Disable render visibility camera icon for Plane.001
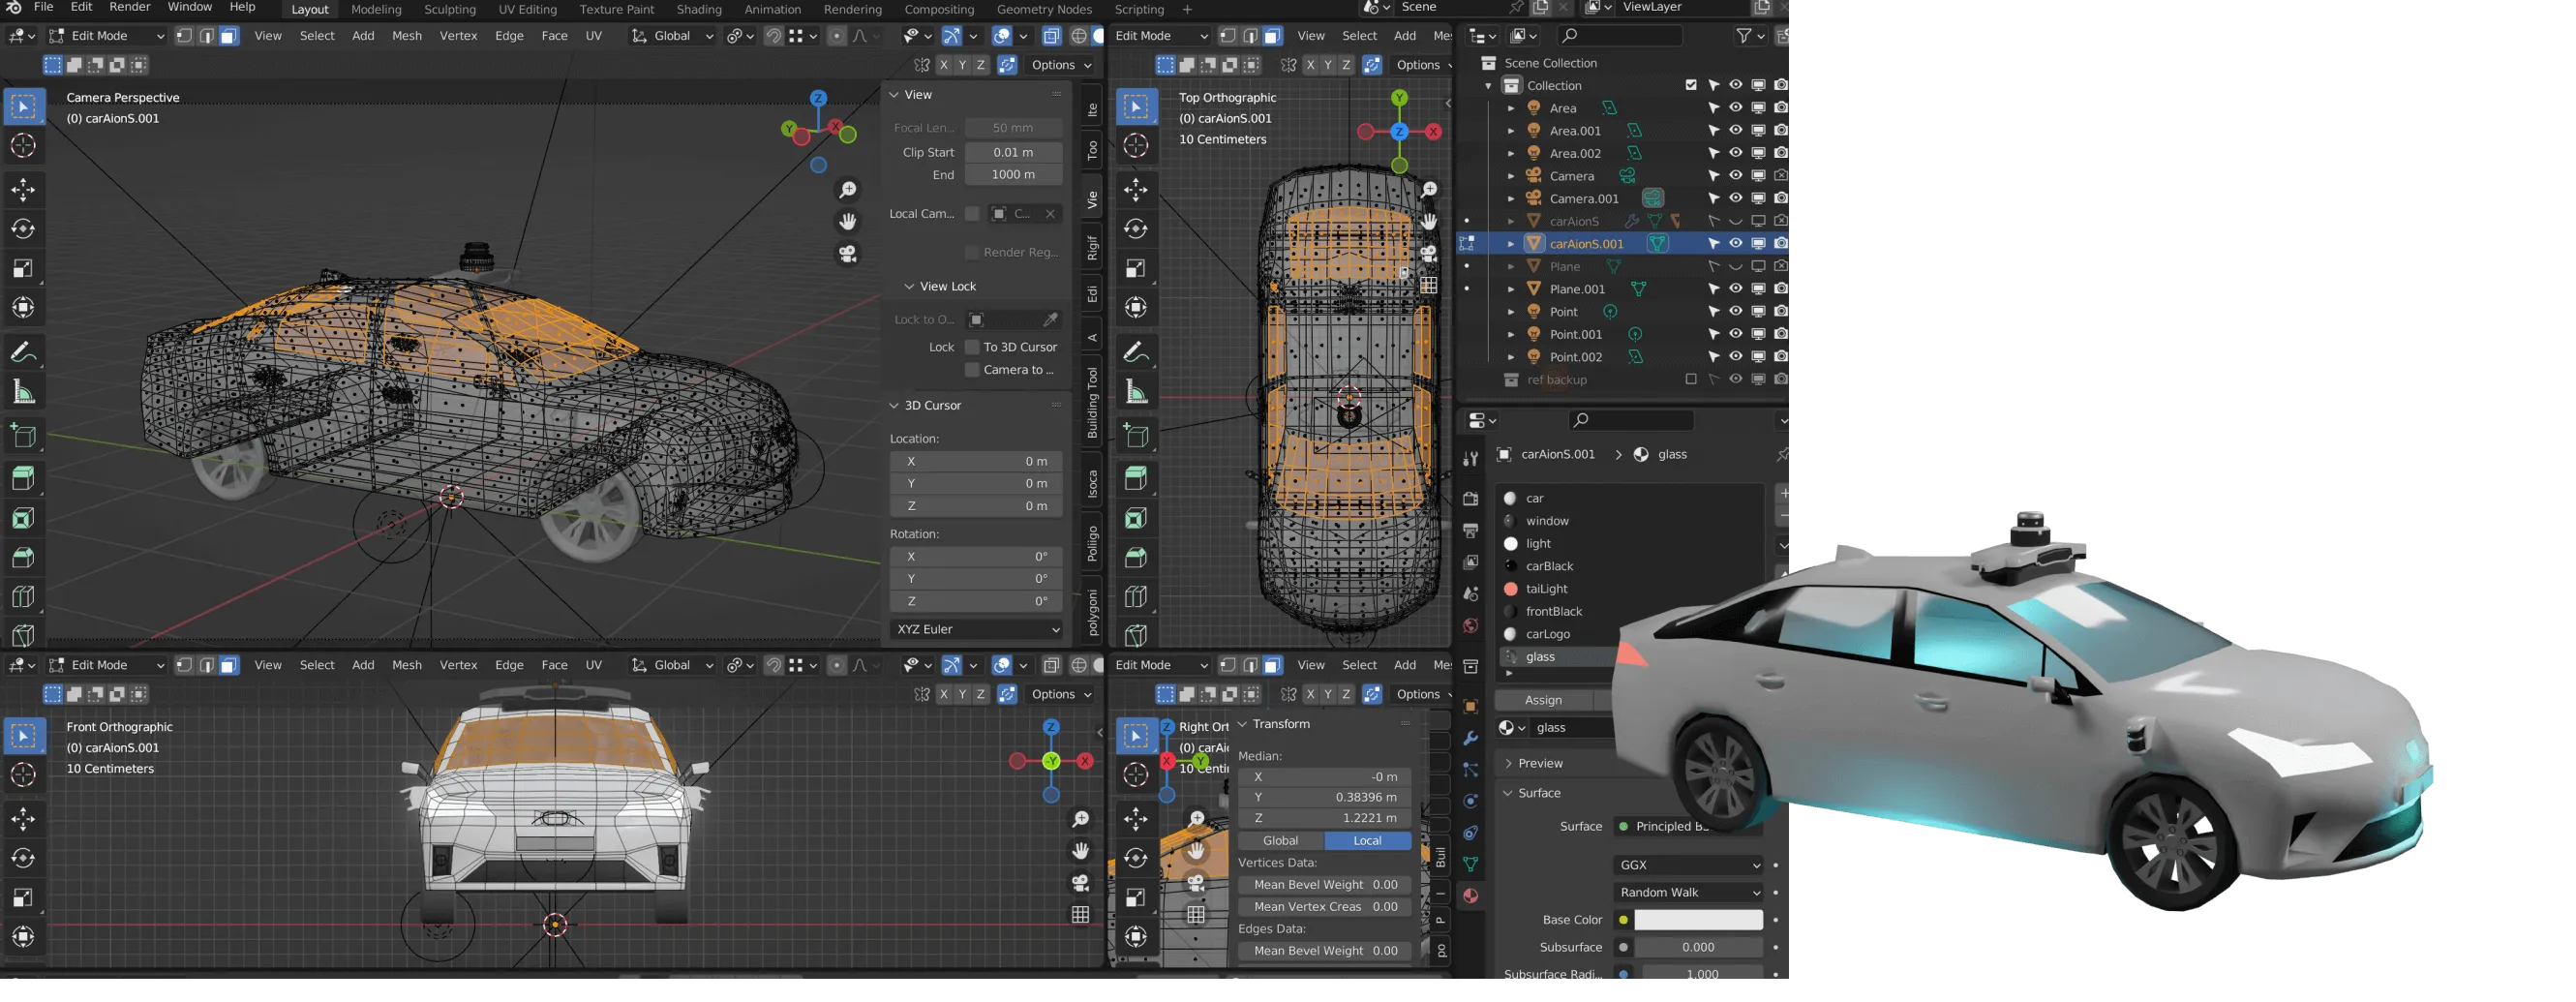The height and width of the screenshot is (1002, 2576). (x=1781, y=288)
